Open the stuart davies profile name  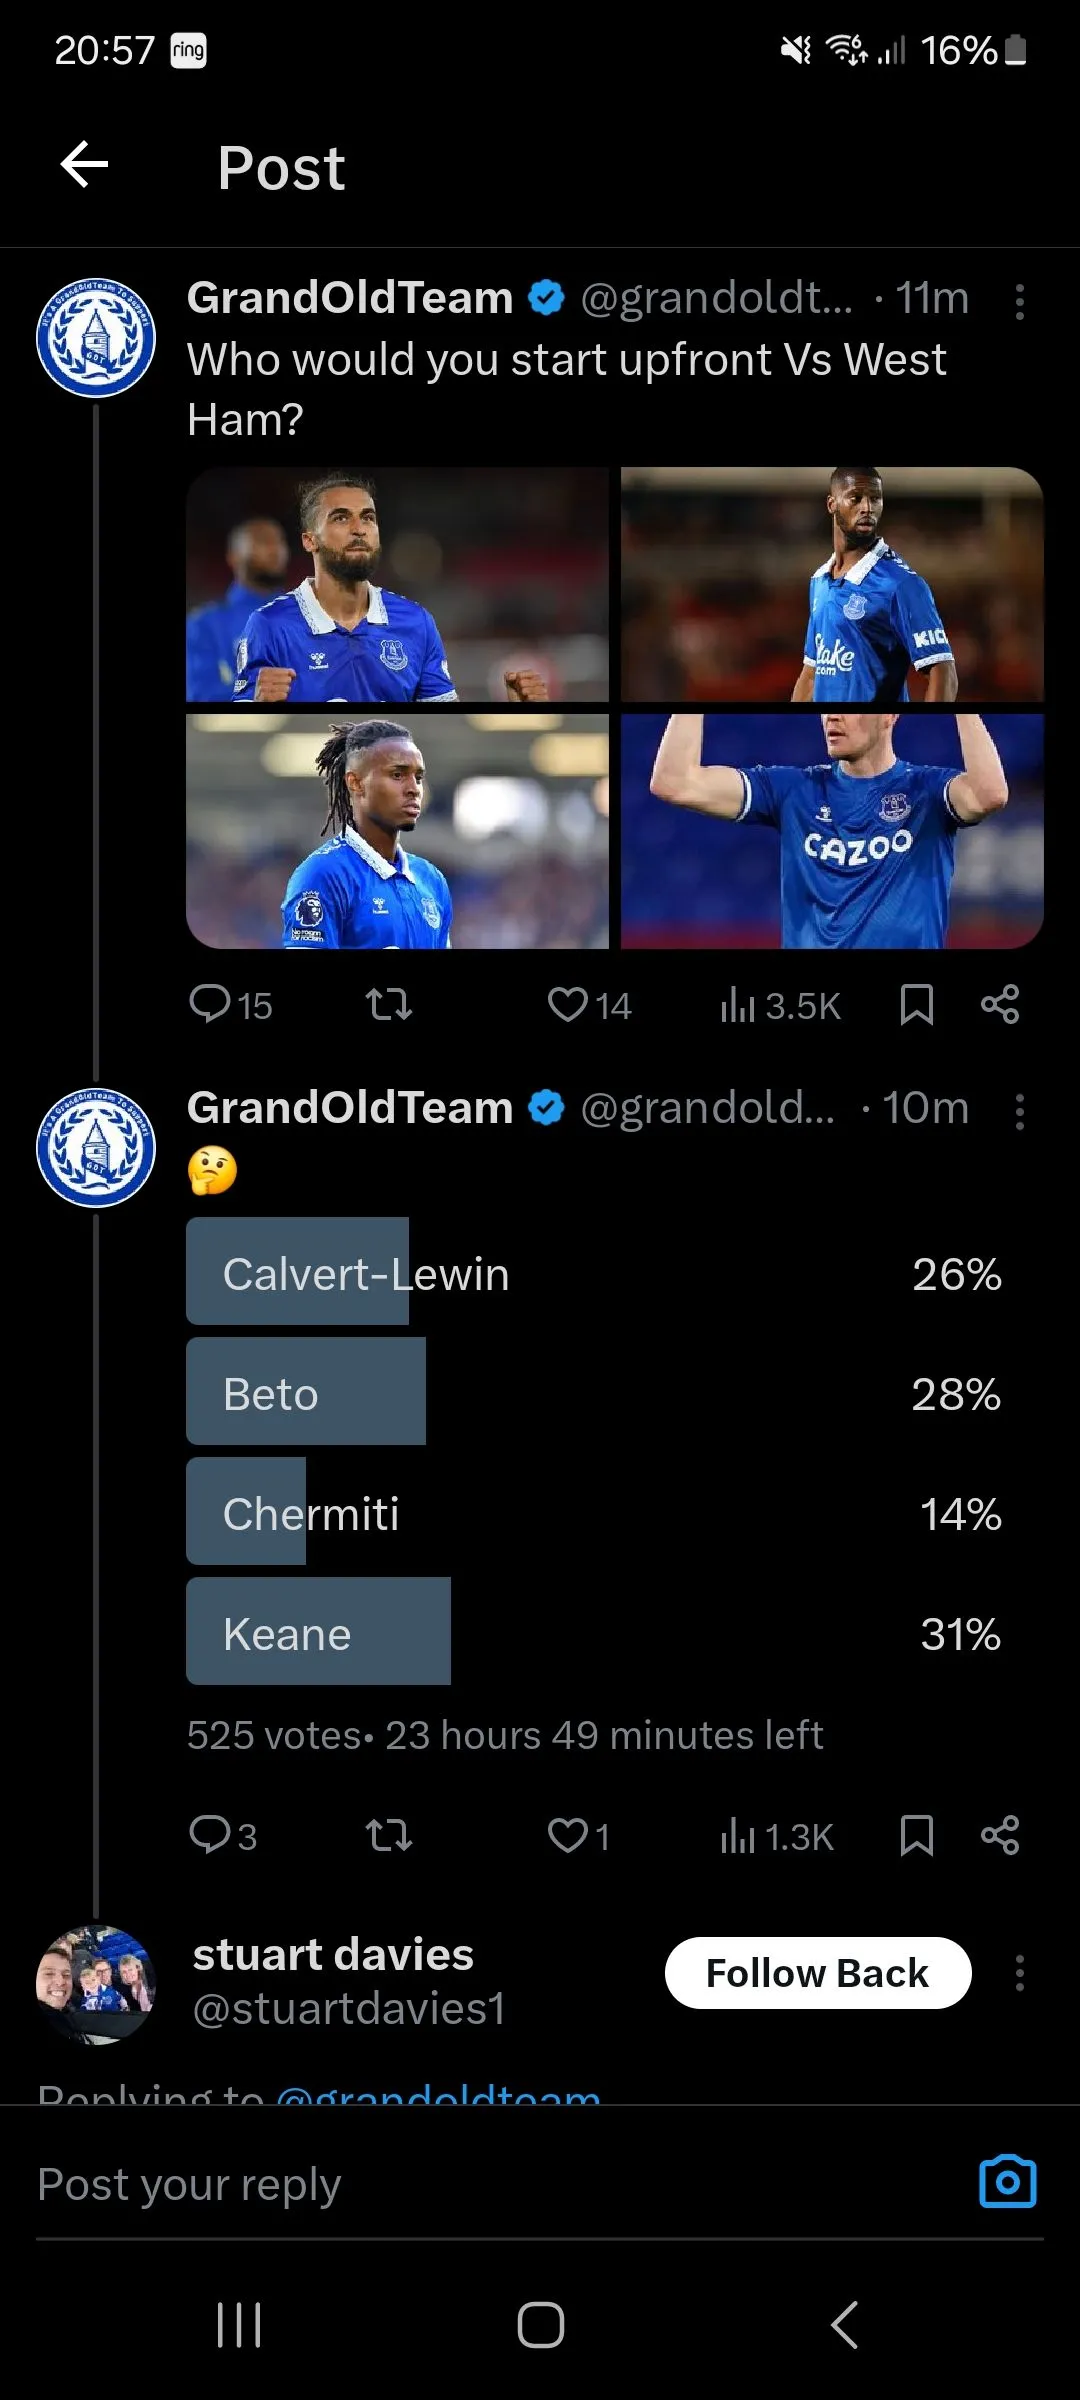tap(333, 1954)
